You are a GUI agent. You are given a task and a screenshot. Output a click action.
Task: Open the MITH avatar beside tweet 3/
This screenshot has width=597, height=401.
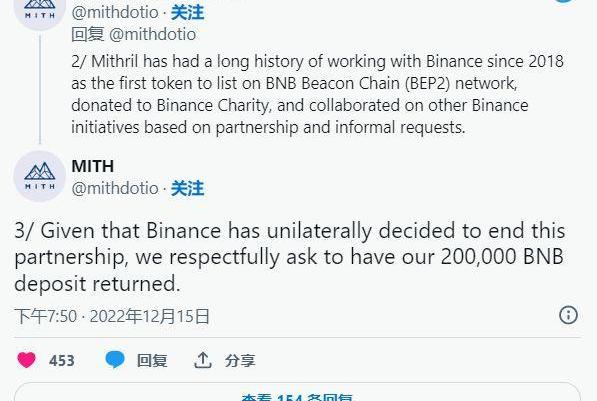[40, 176]
